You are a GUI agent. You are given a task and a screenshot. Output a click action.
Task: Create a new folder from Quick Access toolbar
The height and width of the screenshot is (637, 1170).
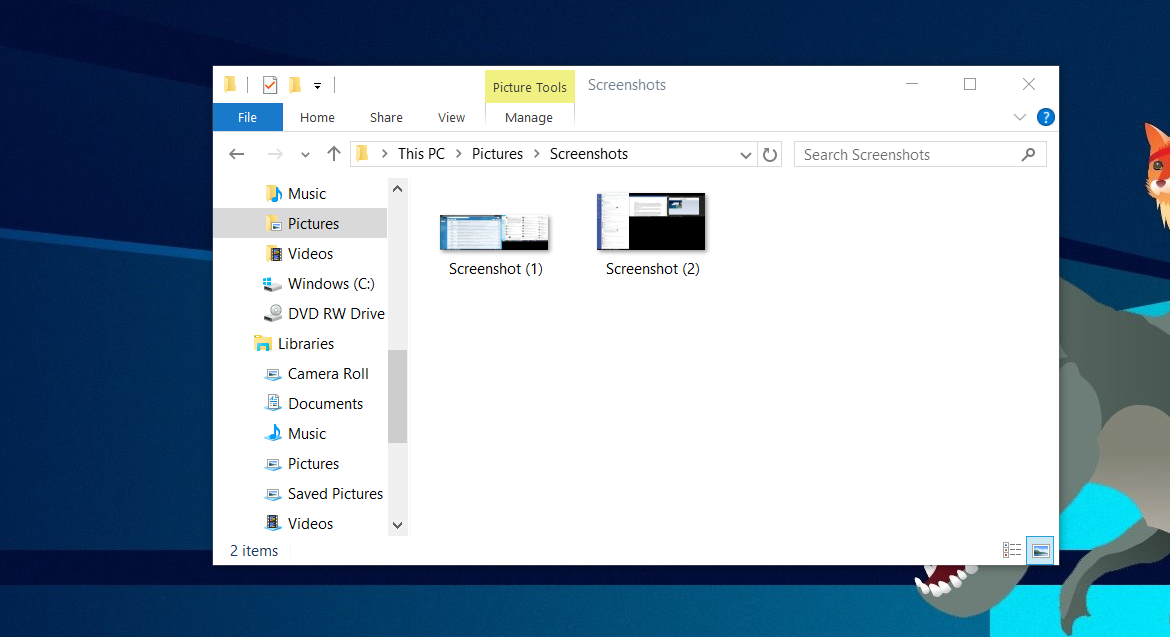click(294, 84)
